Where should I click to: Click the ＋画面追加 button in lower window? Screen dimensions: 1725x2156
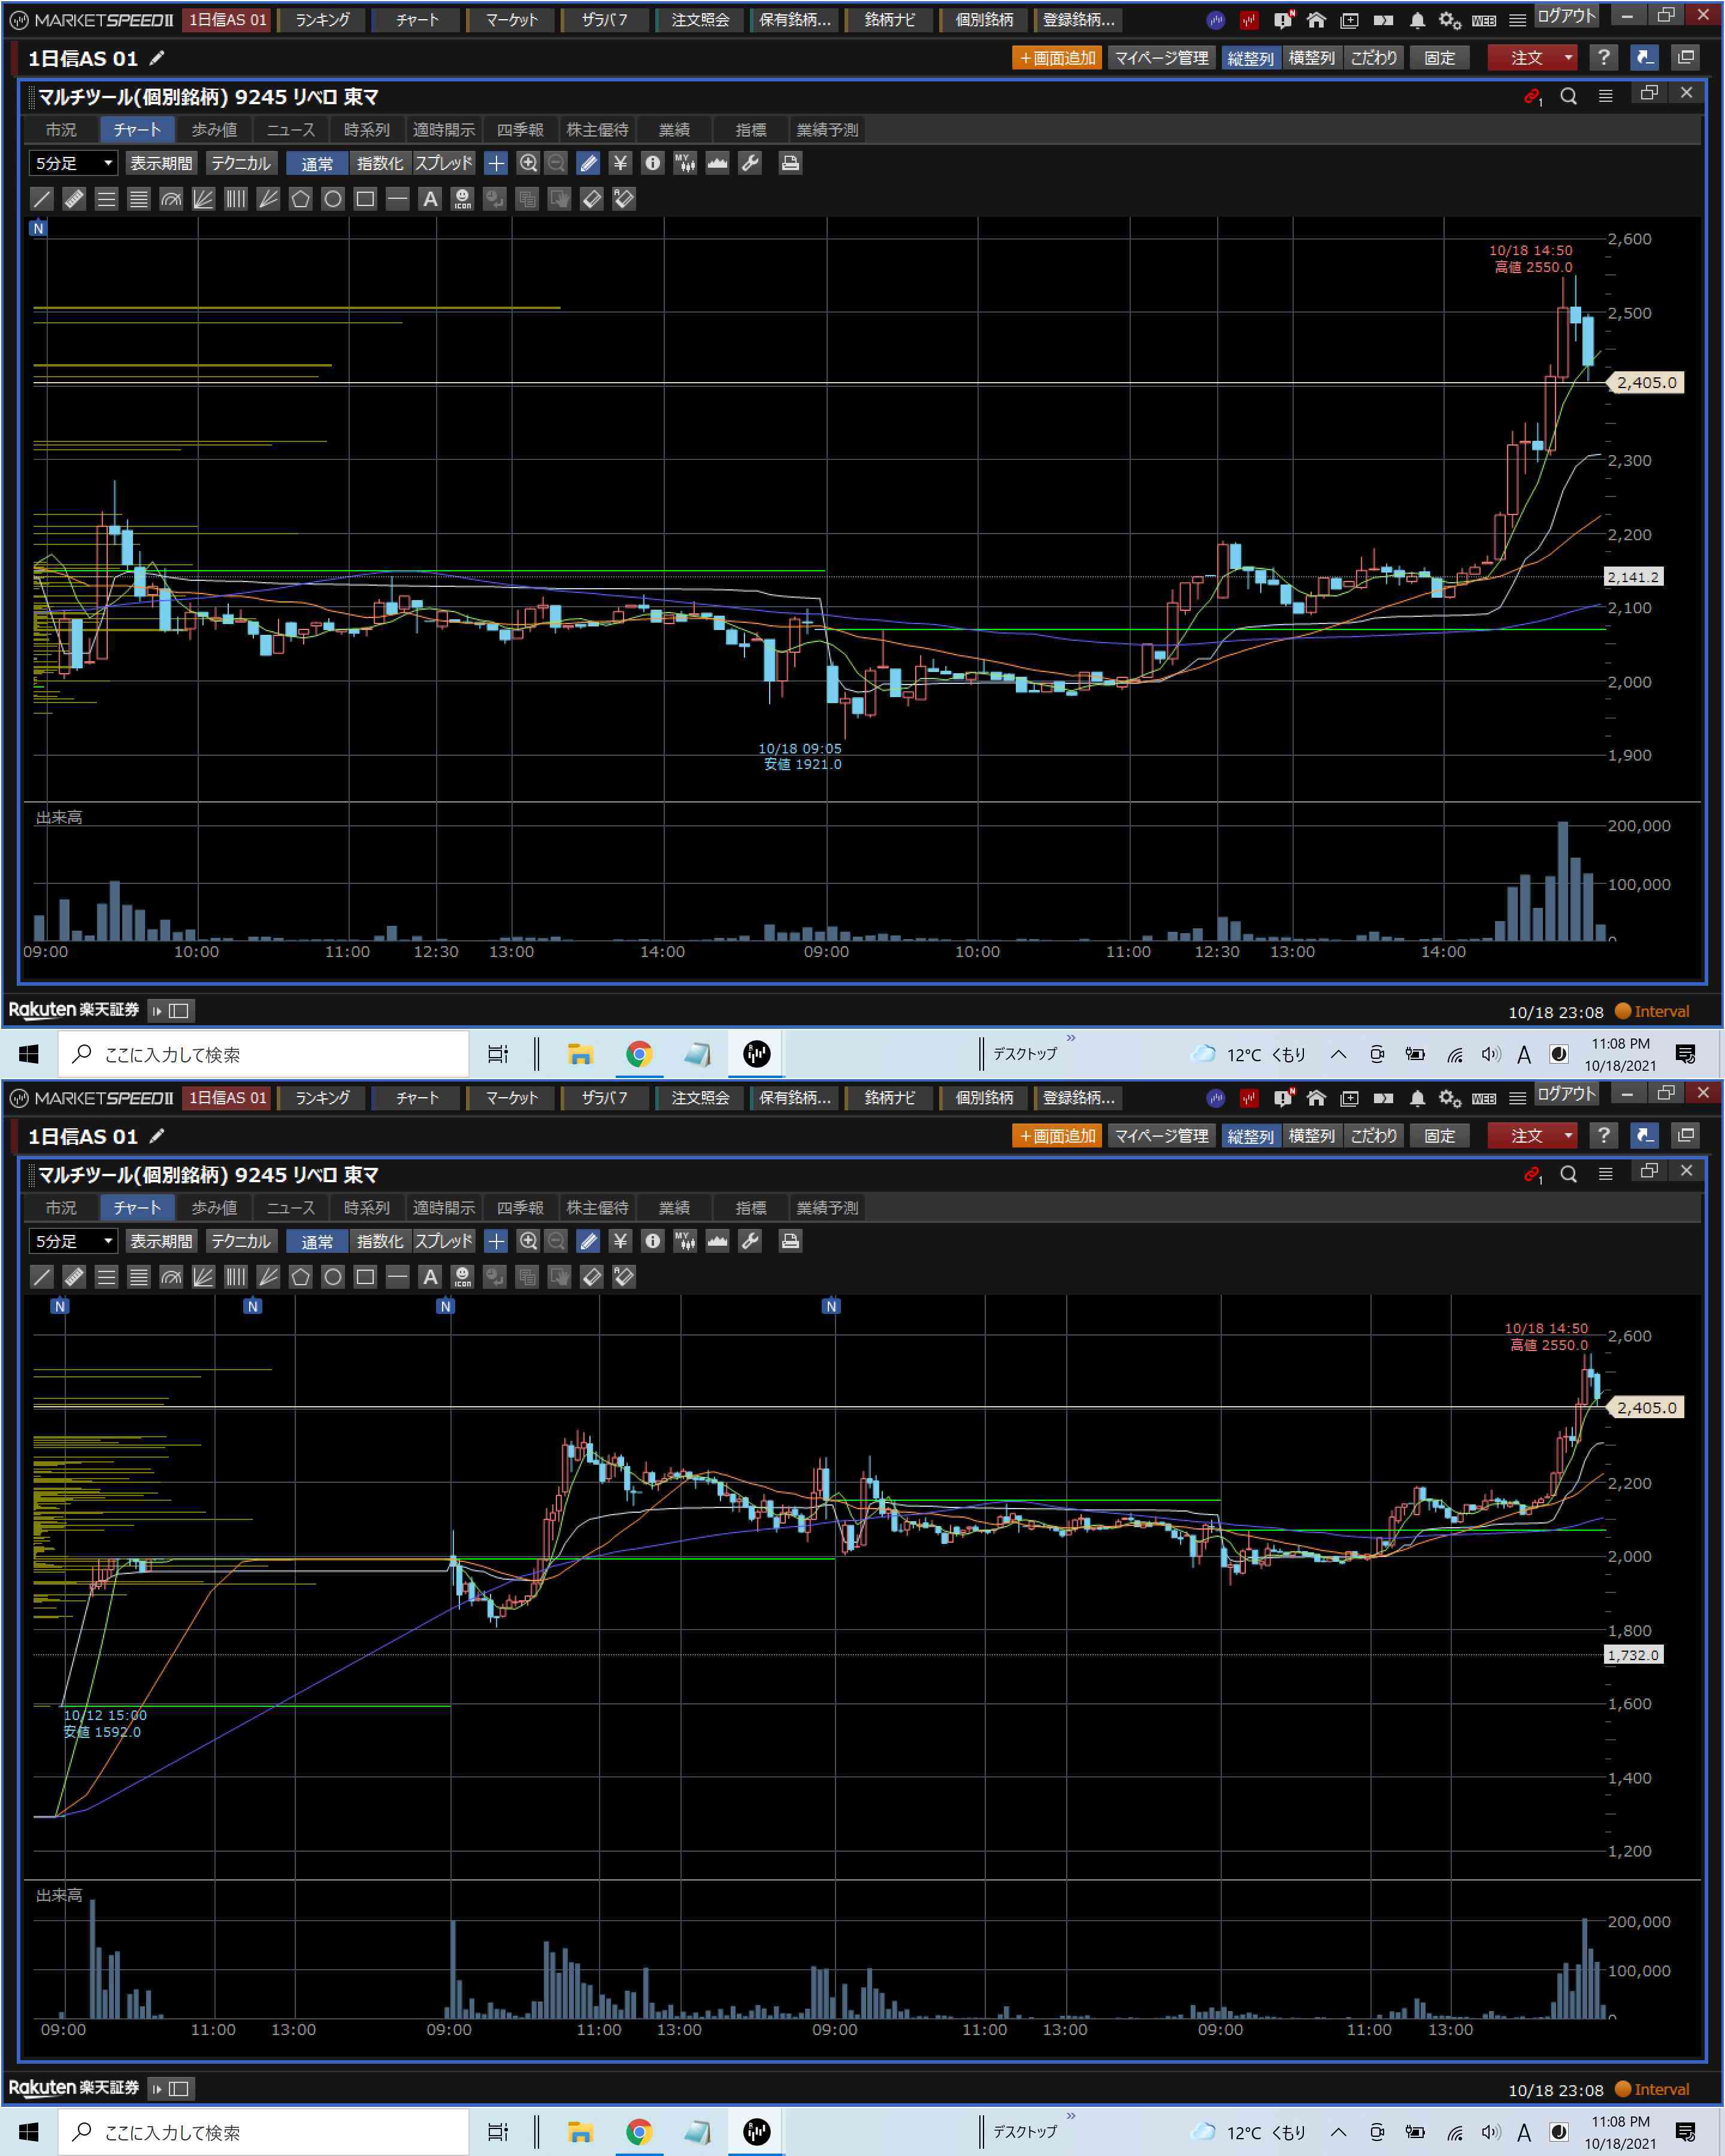[x=1057, y=1136]
